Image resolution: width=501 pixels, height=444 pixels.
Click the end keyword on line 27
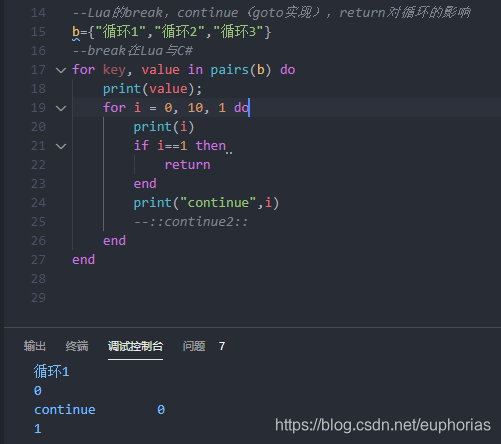[84, 260]
